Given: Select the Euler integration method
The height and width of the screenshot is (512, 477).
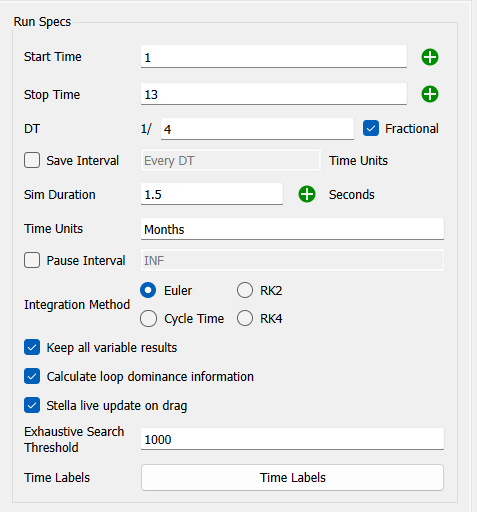Looking at the screenshot, I should click(x=148, y=290).
